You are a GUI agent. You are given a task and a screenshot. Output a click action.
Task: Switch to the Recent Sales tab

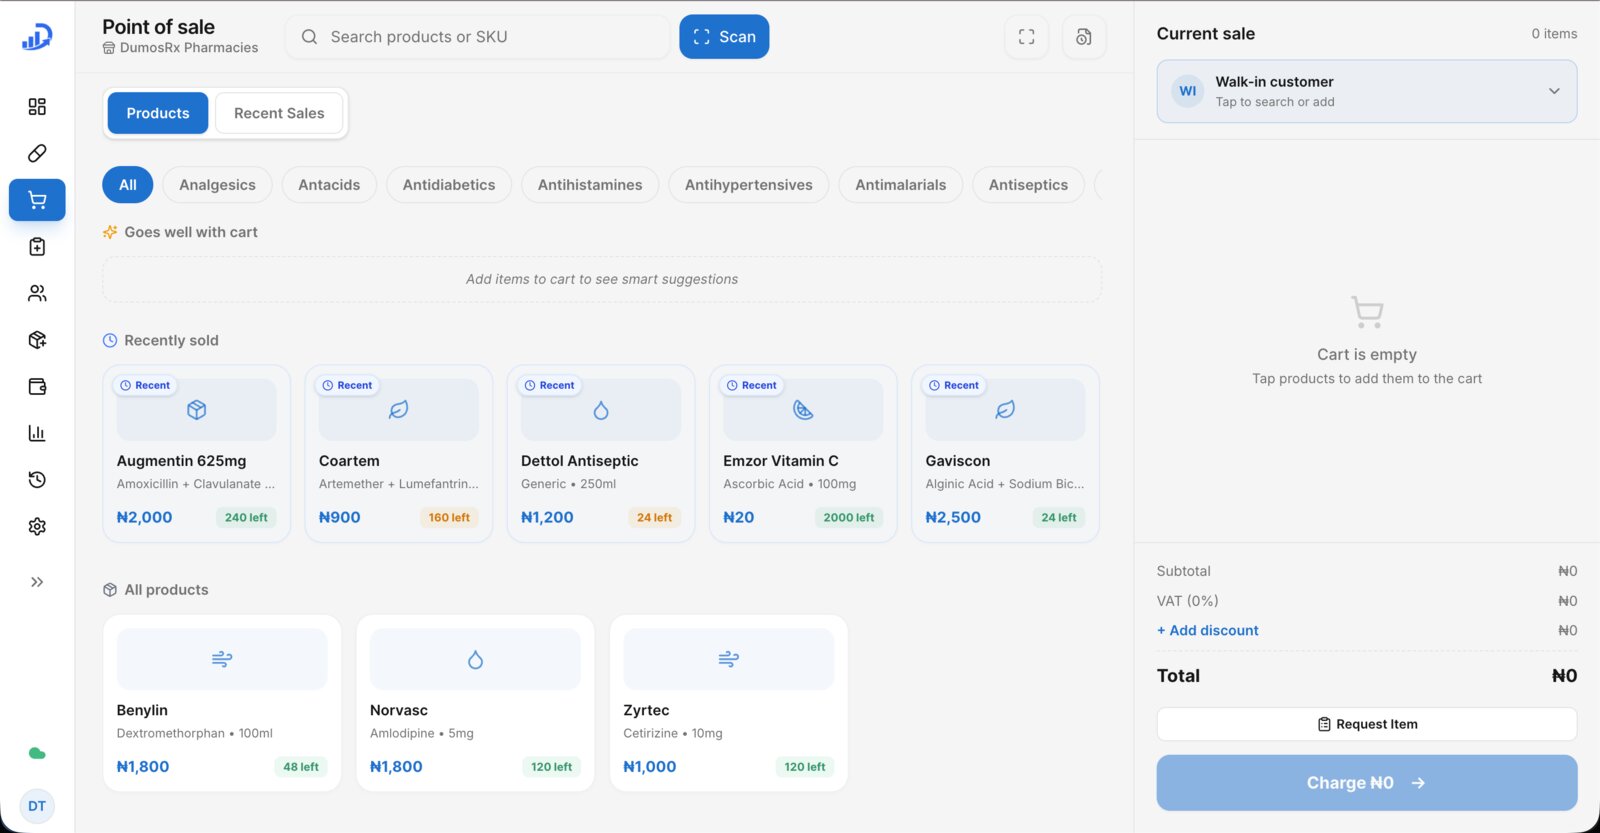[x=279, y=113]
